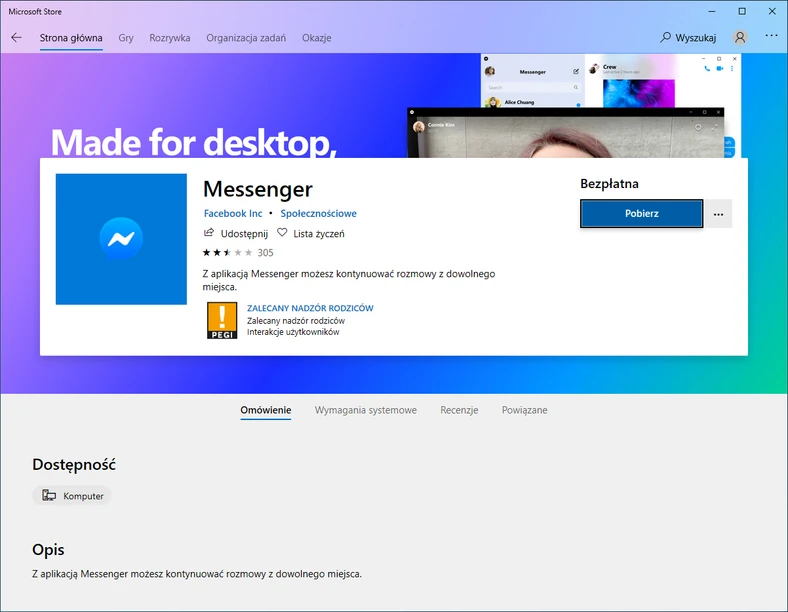Open the search magnifier icon

pyautogui.click(x=665, y=37)
